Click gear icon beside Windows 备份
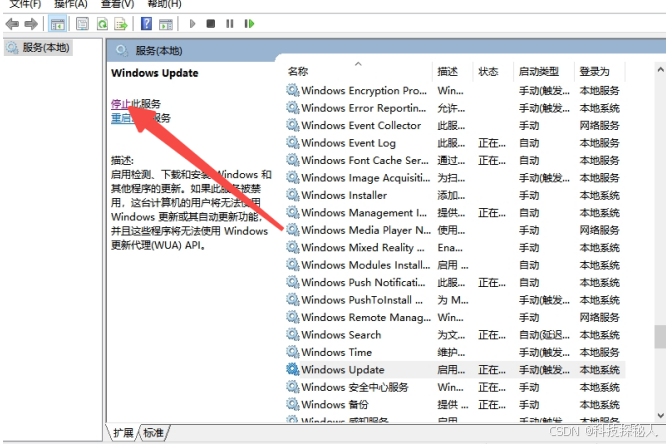The width and height of the screenshot is (666, 445). click(x=293, y=404)
